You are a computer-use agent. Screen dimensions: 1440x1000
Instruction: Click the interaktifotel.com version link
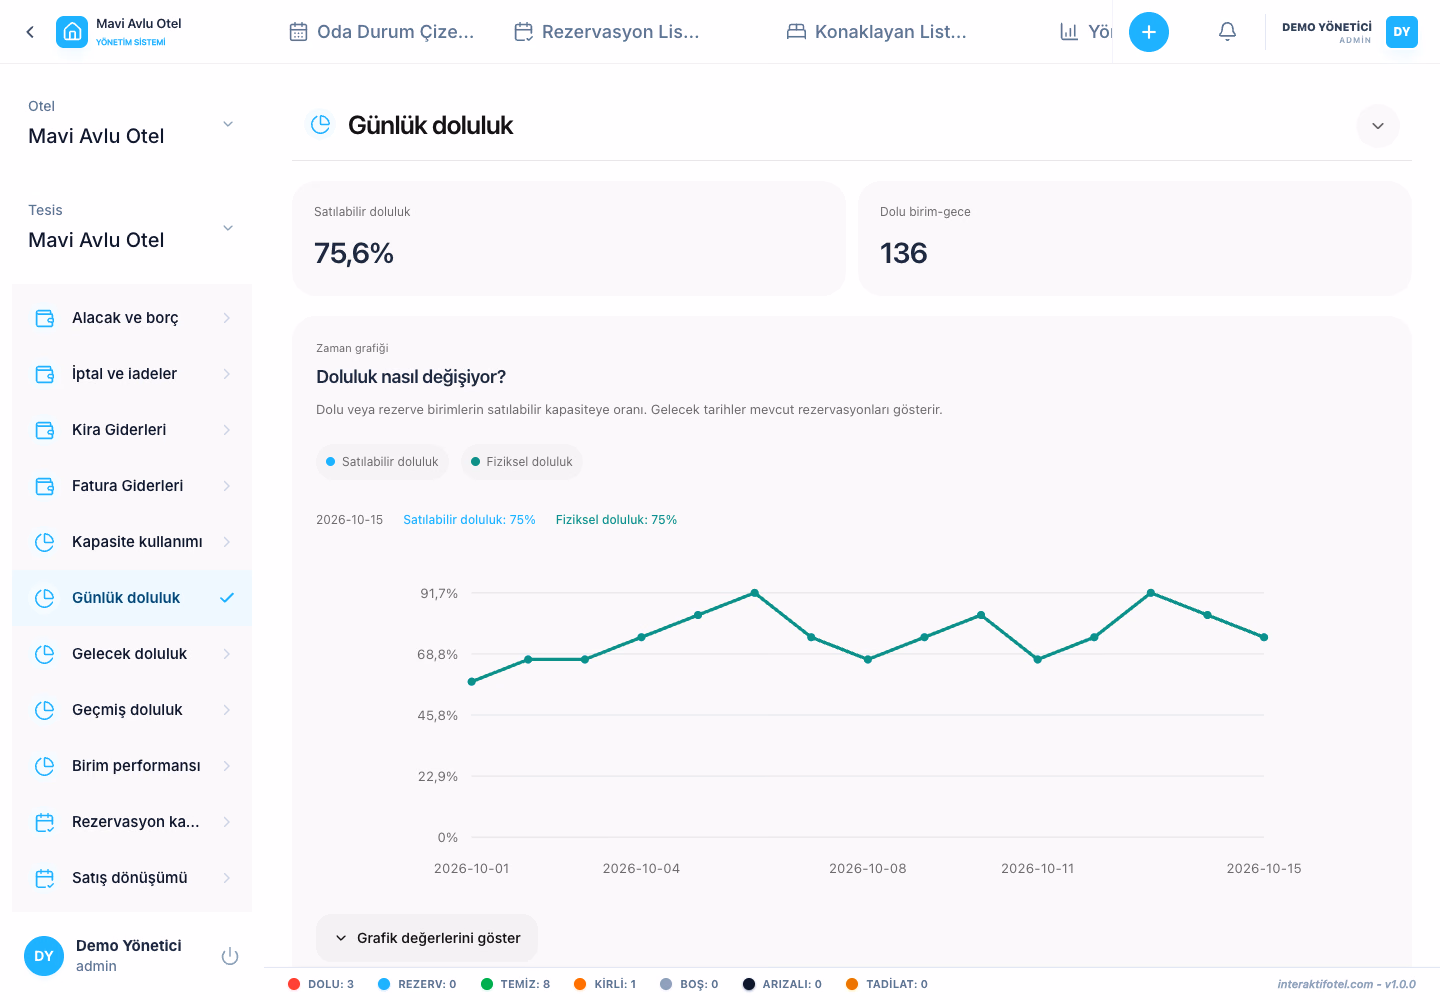tap(1346, 984)
